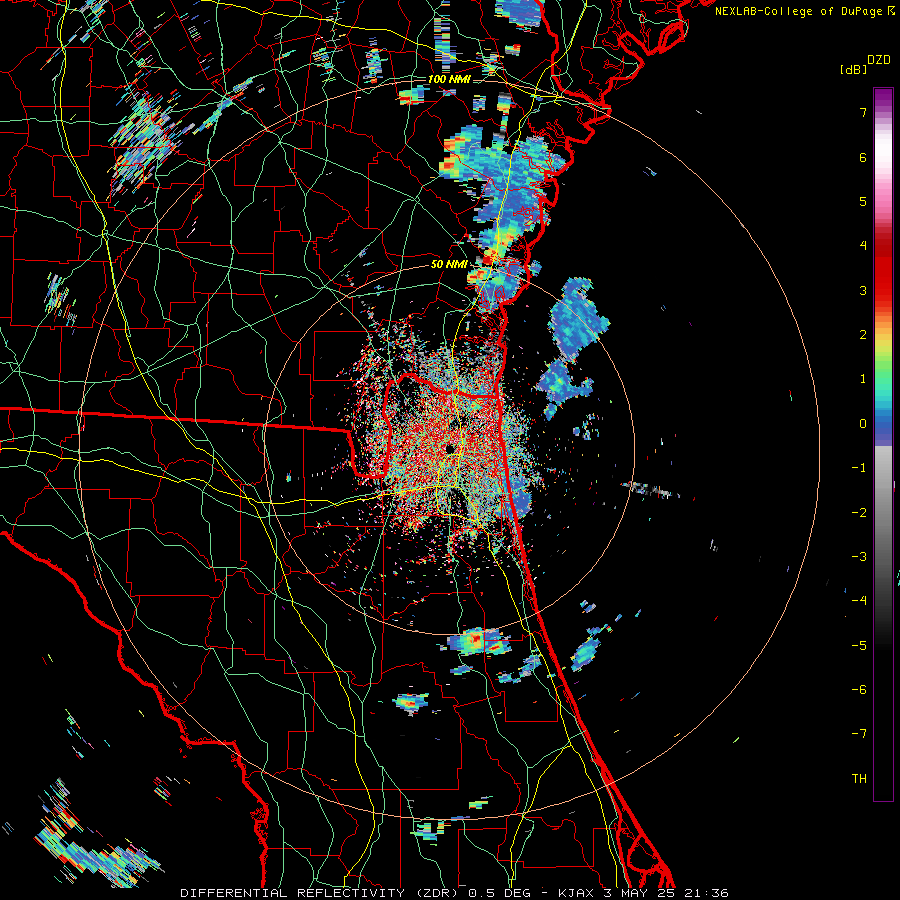Click the legend value -4

coord(859,600)
